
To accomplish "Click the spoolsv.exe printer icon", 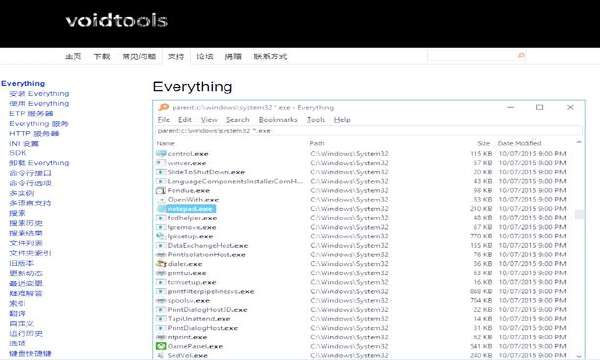I will coord(161,300).
